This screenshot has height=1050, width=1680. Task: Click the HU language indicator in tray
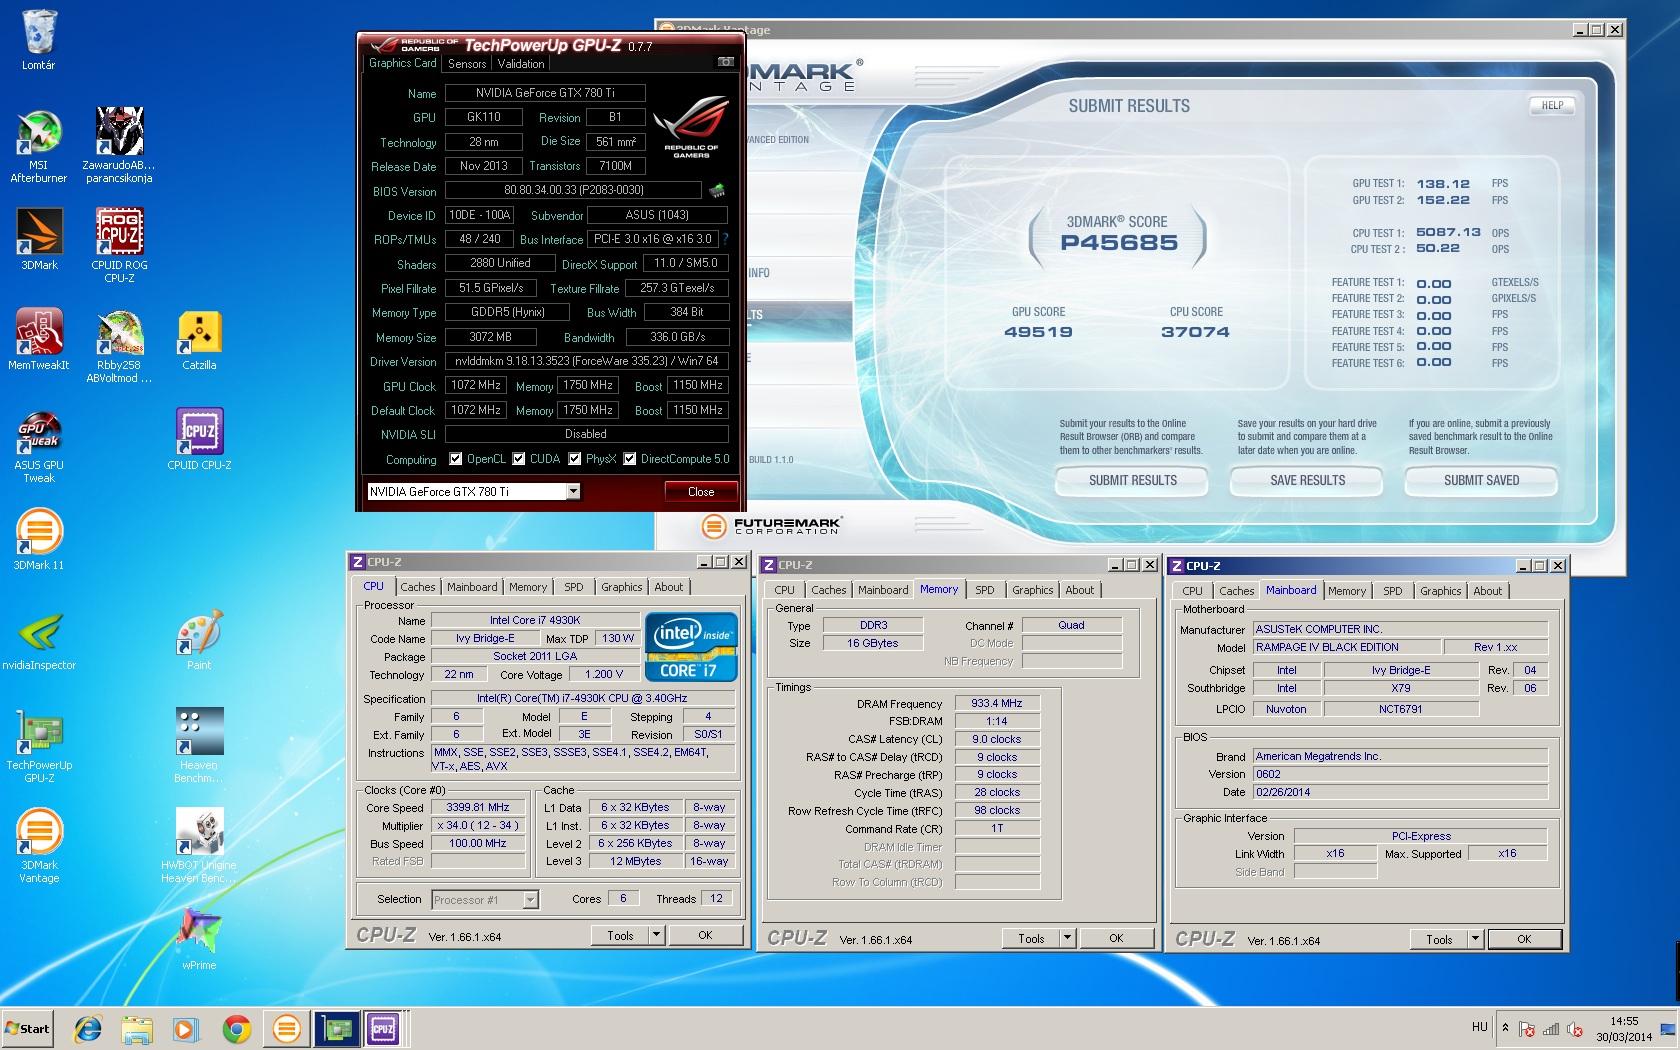pyautogui.click(x=1480, y=1027)
